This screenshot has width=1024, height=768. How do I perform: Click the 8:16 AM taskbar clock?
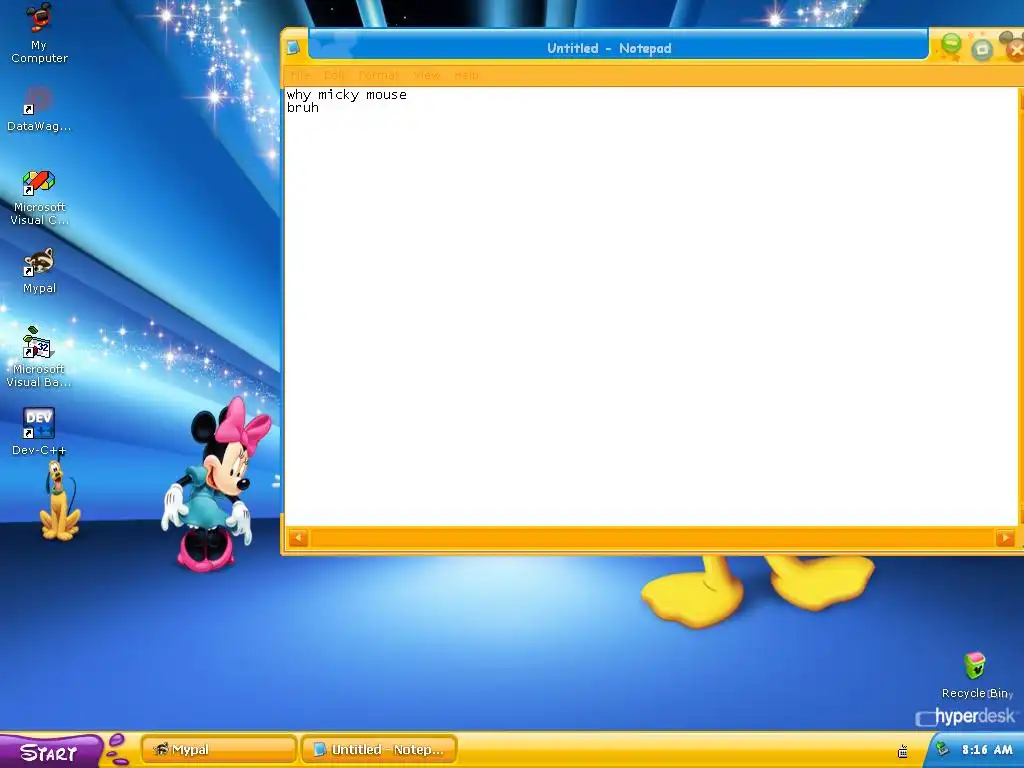point(987,750)
